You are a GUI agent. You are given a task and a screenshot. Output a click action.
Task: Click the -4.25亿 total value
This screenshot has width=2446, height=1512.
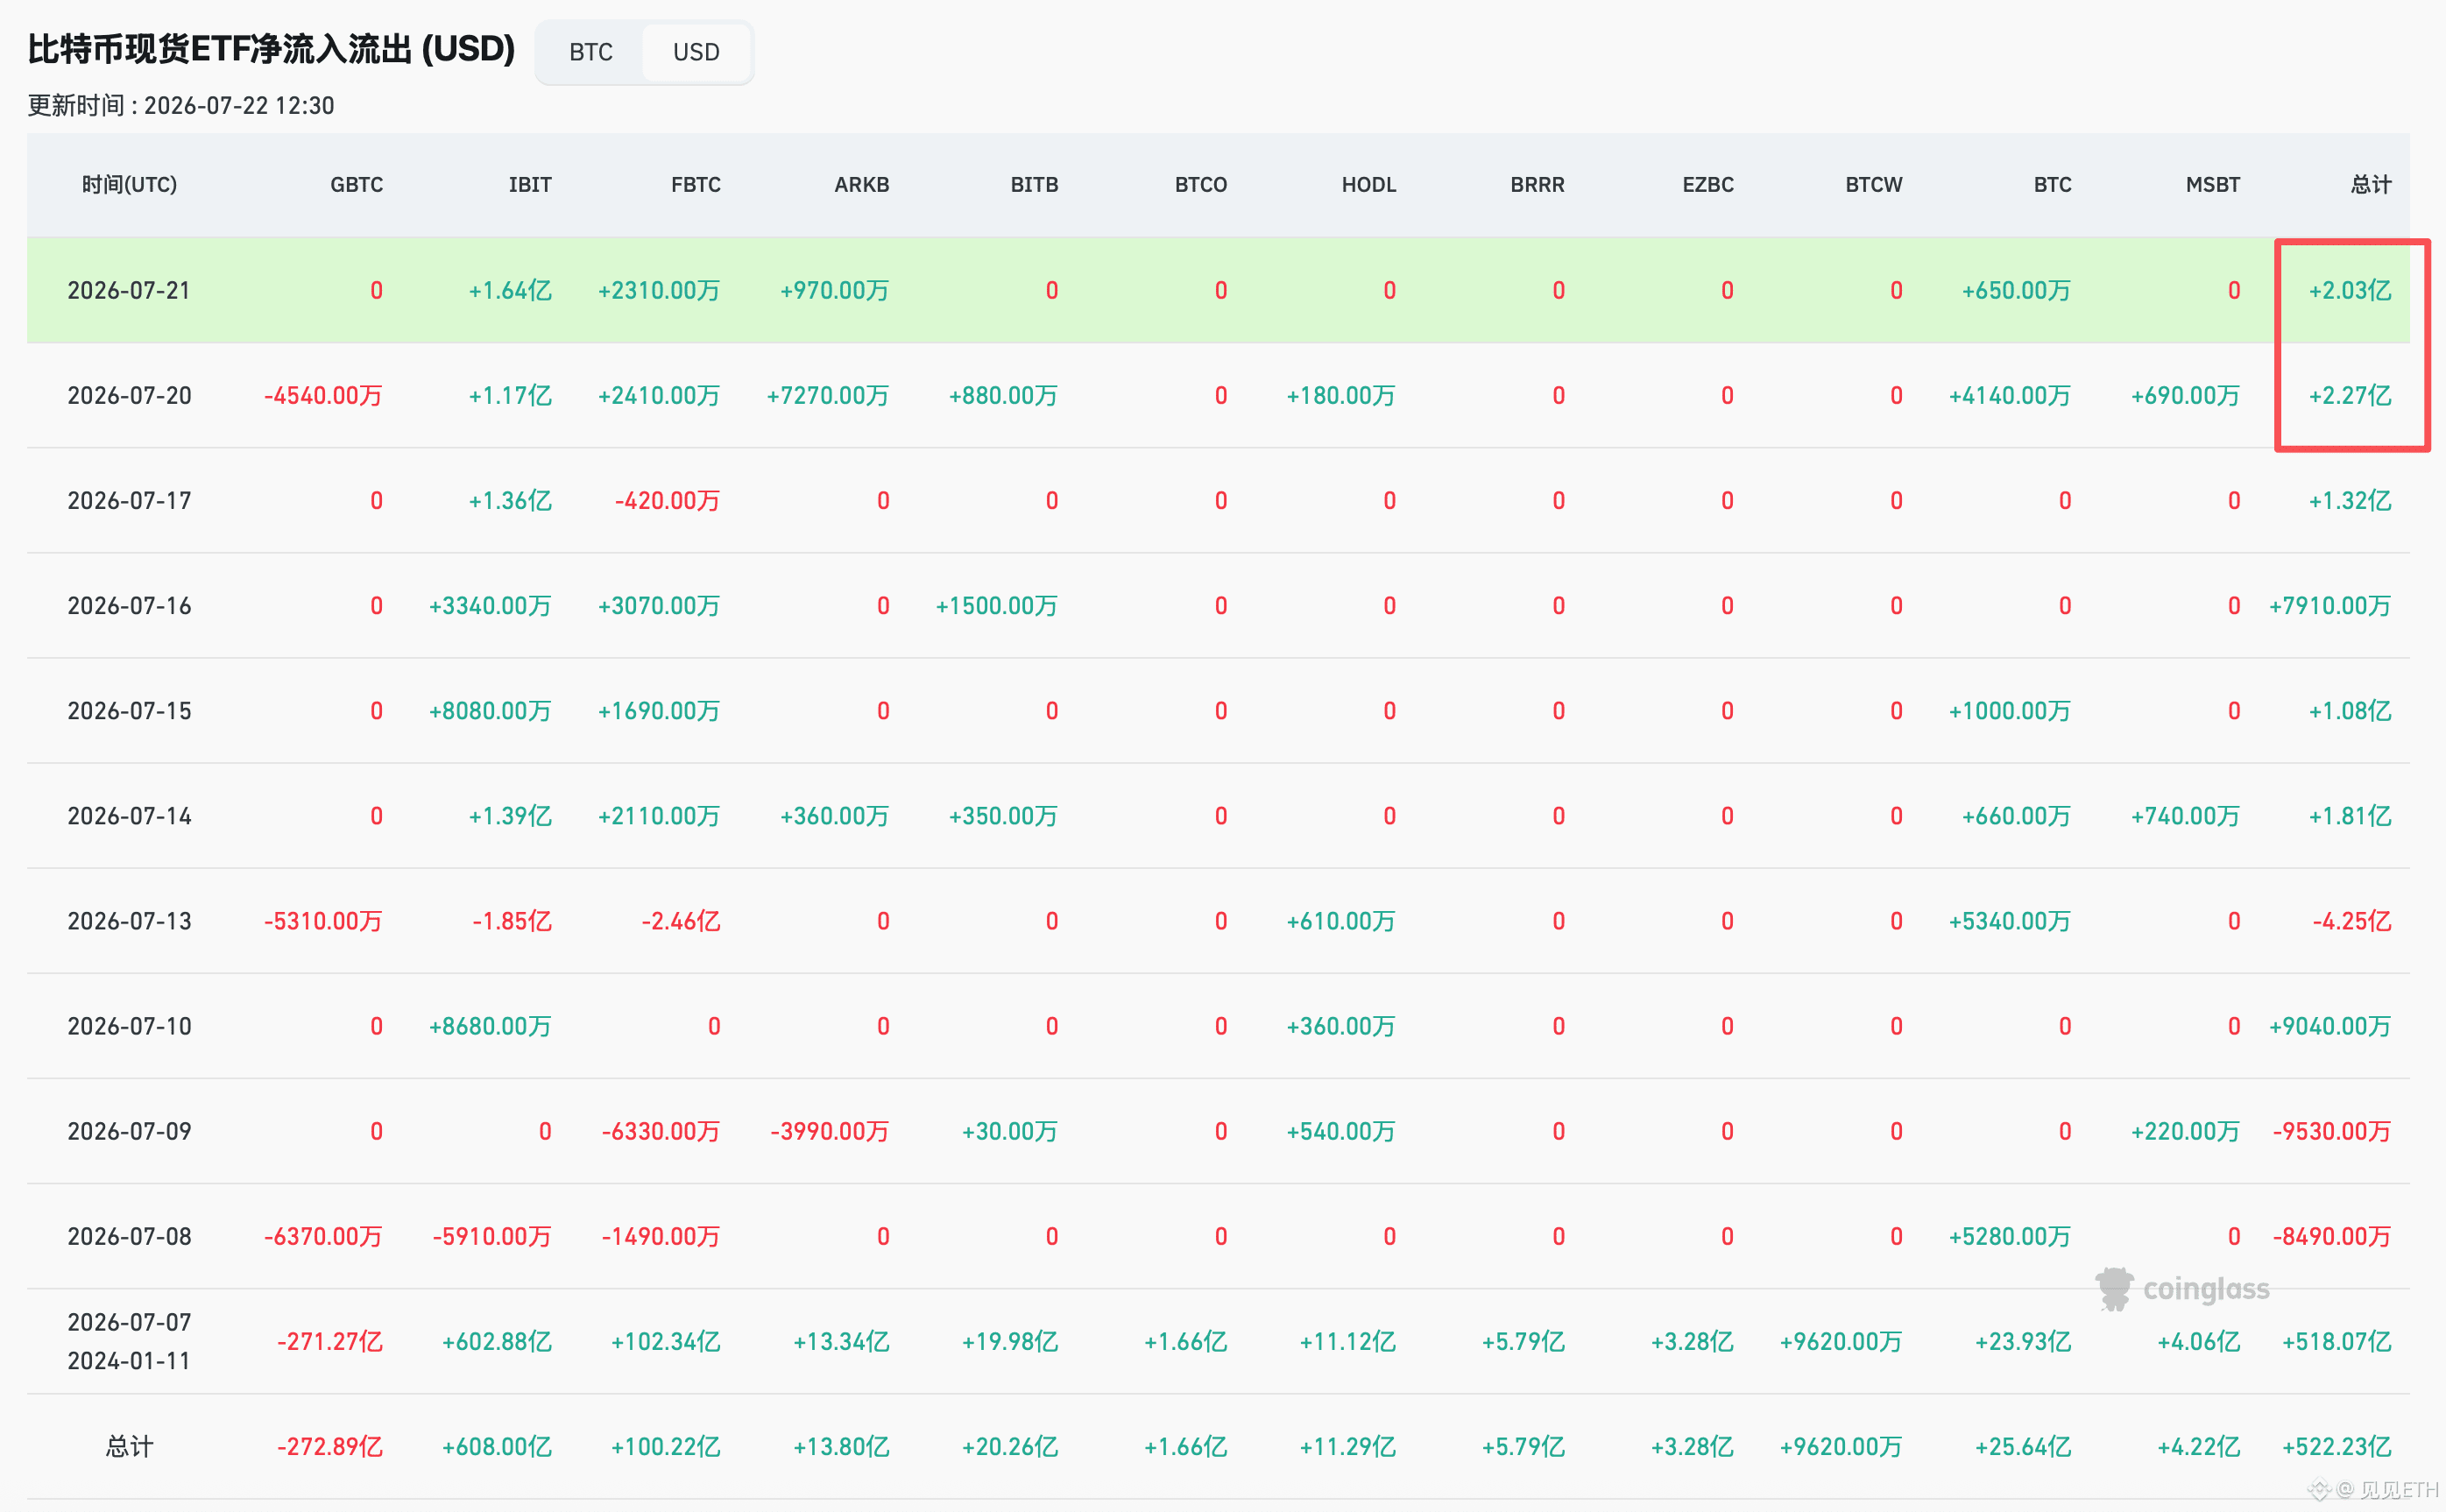coord(2351,921)
